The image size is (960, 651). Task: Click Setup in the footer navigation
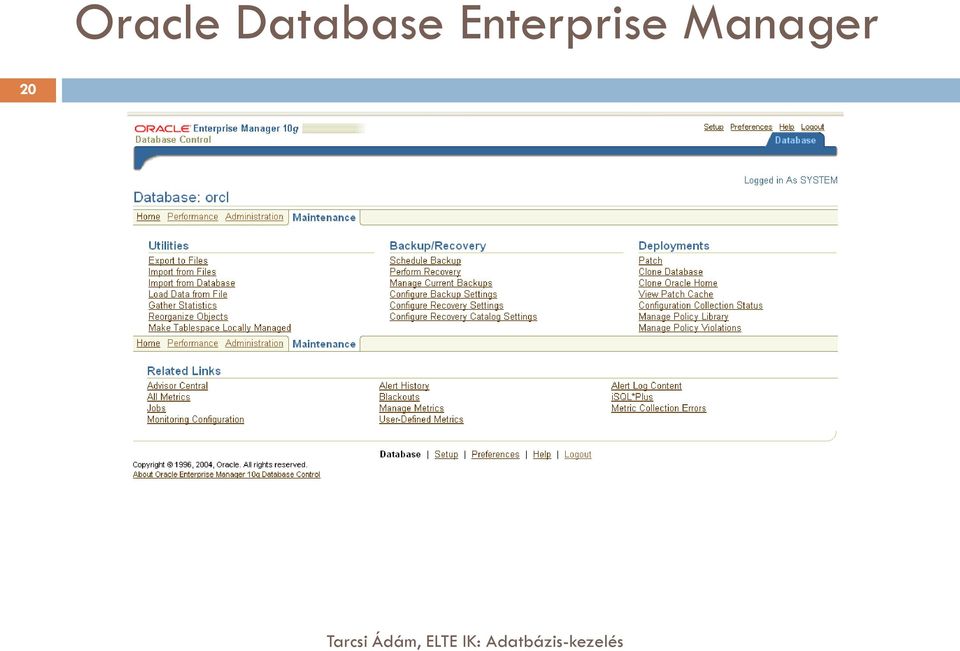click(x=446, y=454)
